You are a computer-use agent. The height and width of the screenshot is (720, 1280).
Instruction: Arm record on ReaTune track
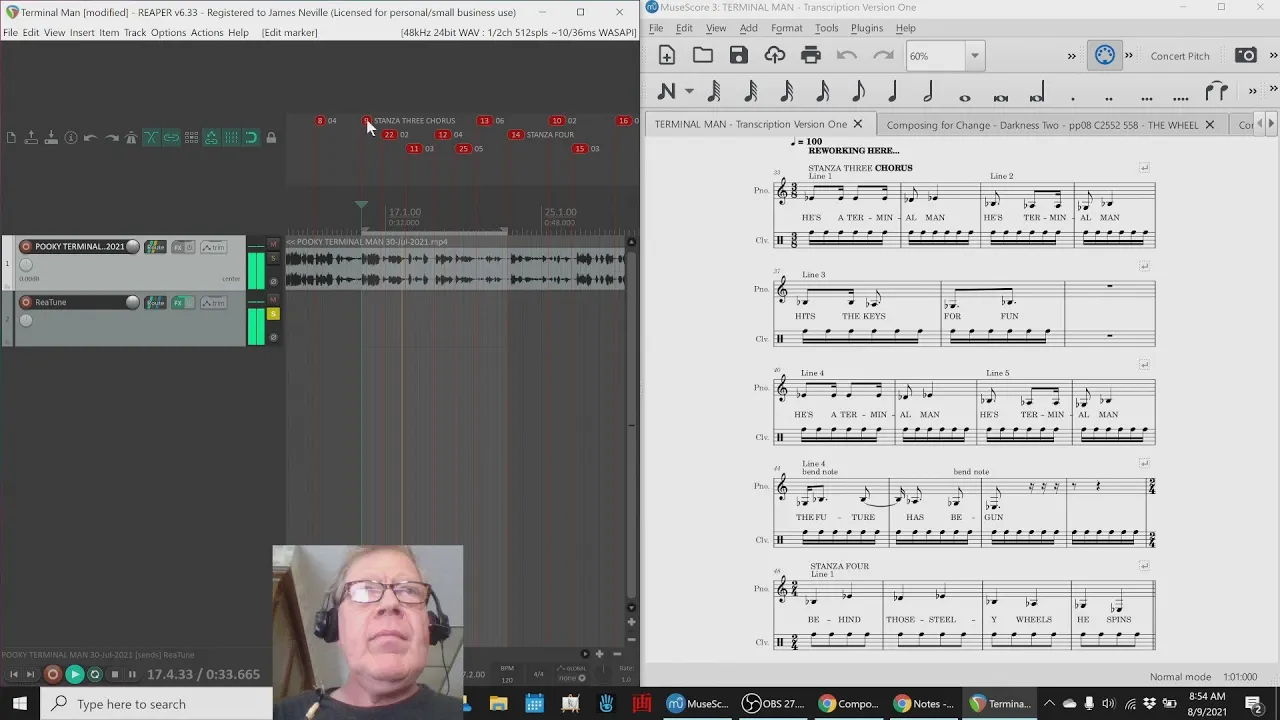[26, 302]
